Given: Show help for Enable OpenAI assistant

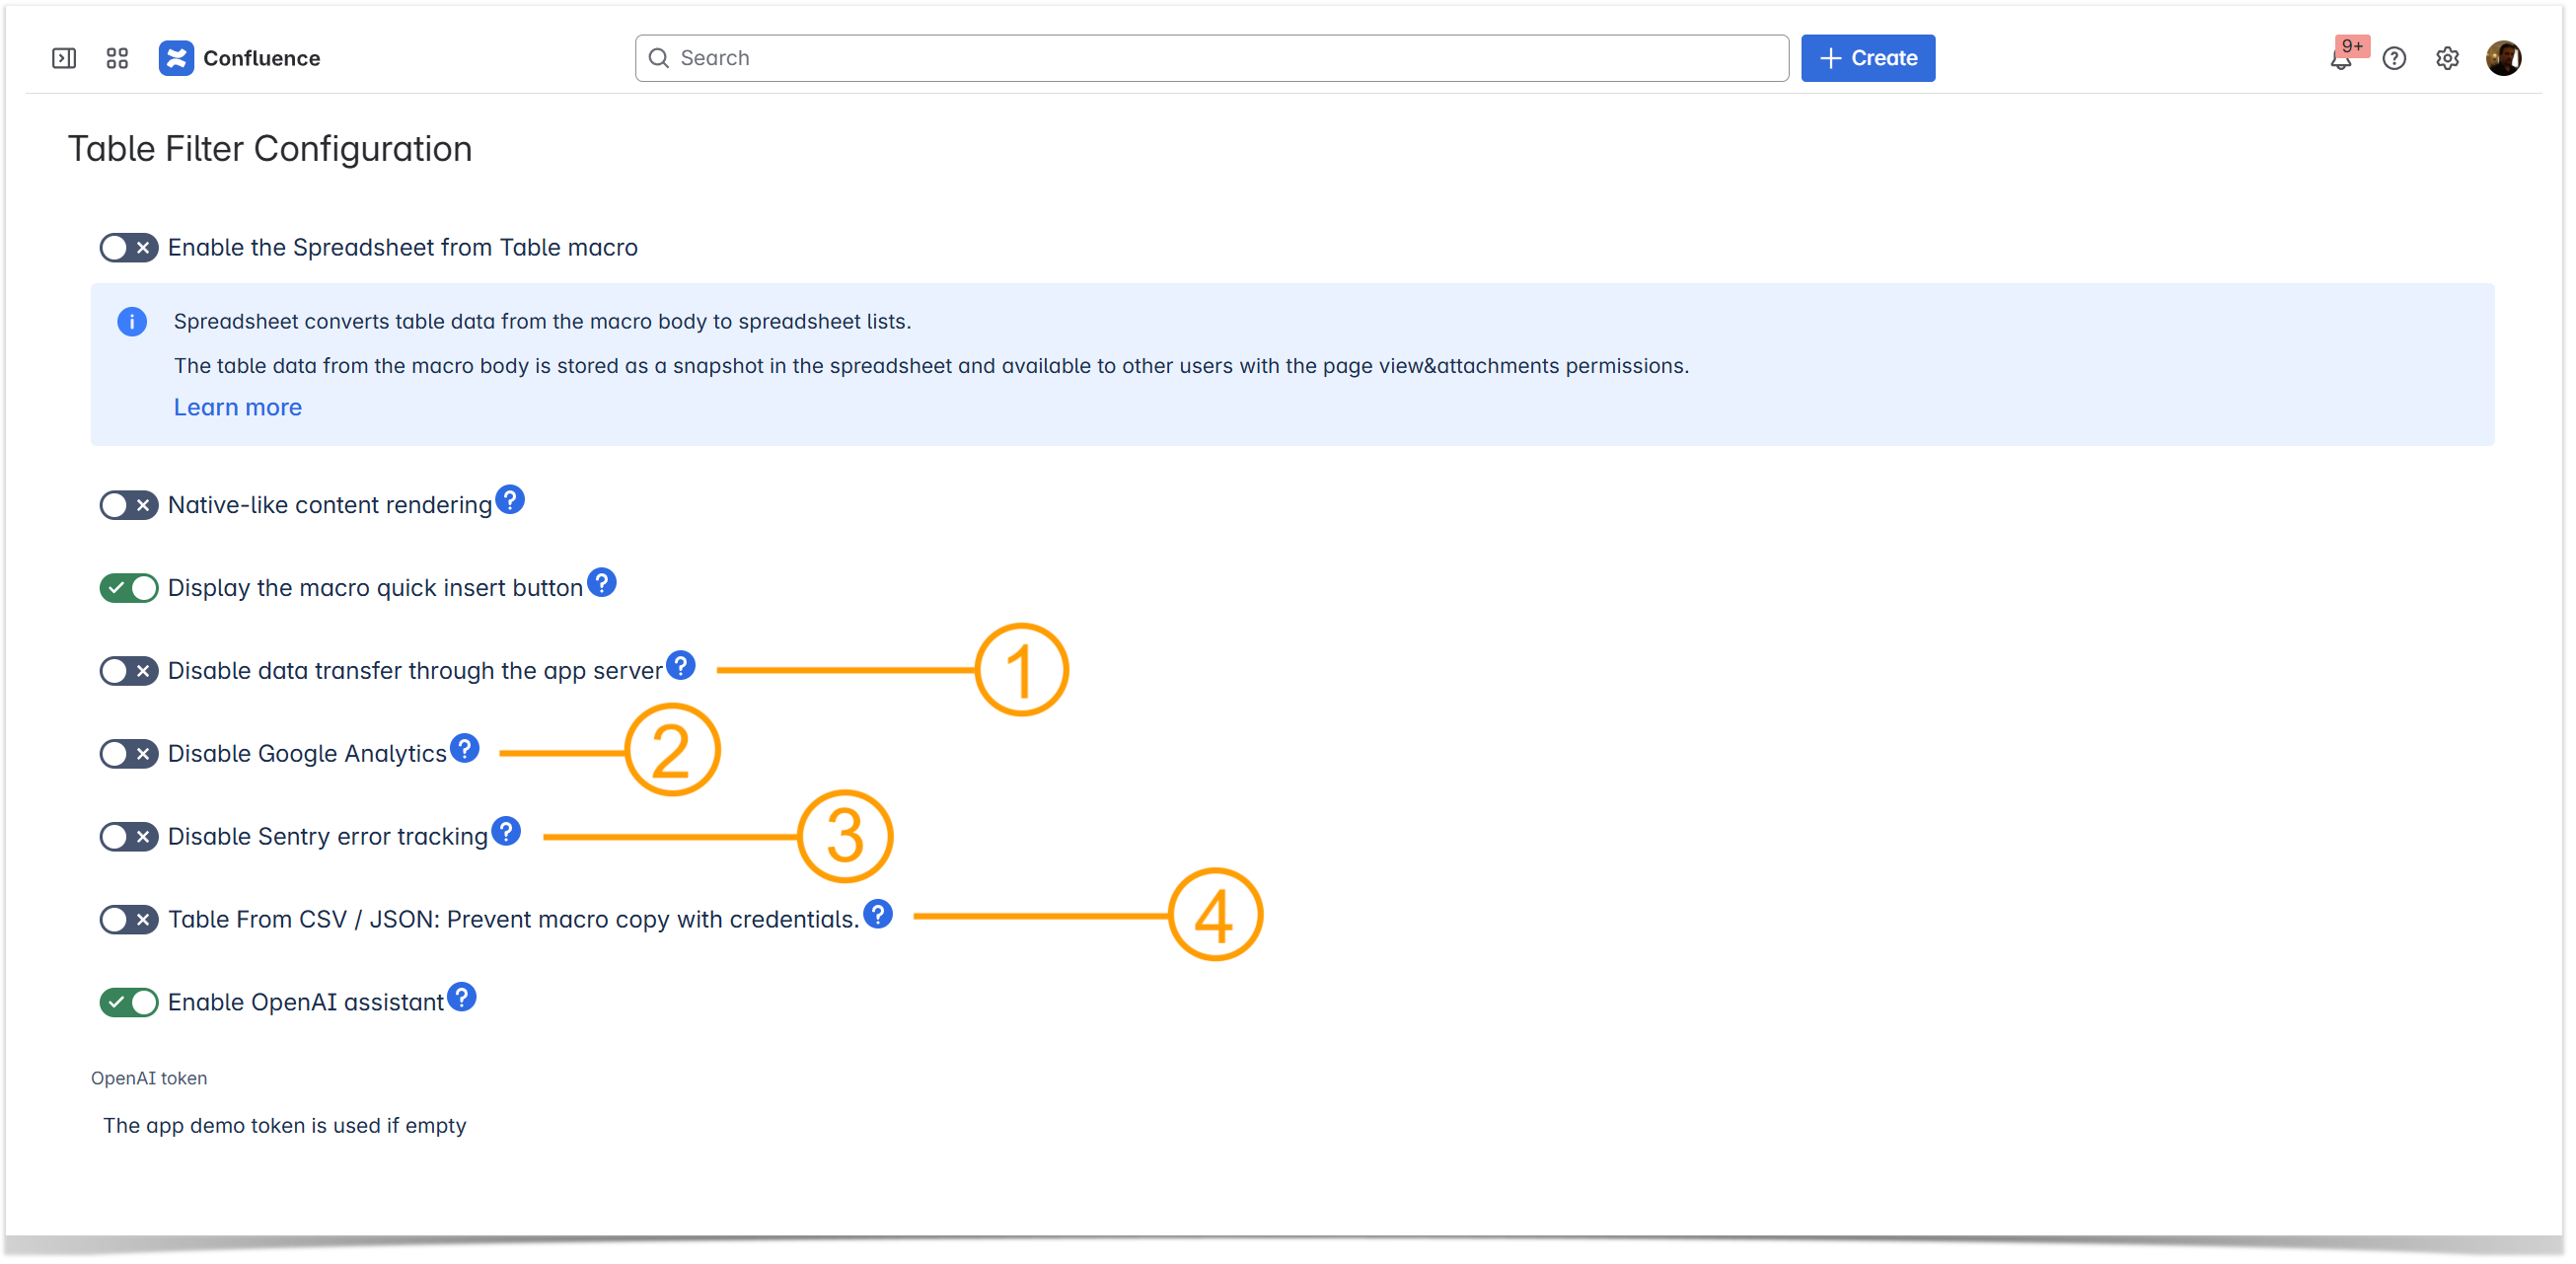Looking at the screenshot, I should point(462,996).
